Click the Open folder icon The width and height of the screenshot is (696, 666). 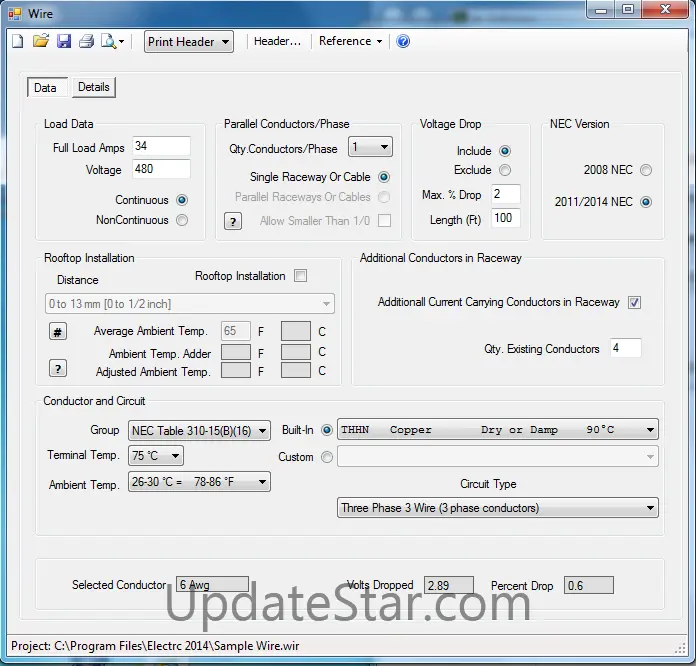[41, 41]
